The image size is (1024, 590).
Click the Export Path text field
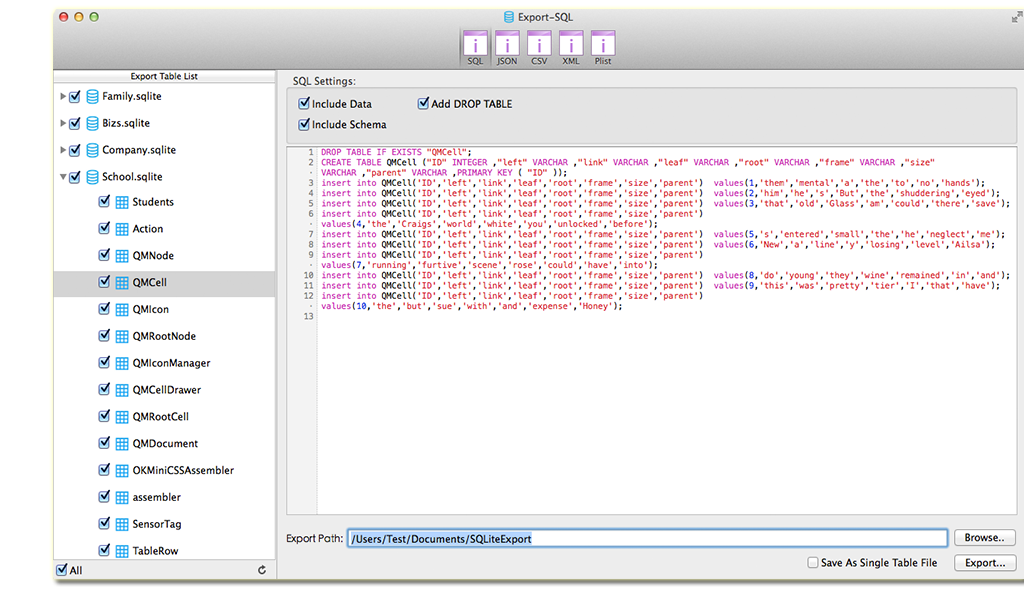pos(646,539)
